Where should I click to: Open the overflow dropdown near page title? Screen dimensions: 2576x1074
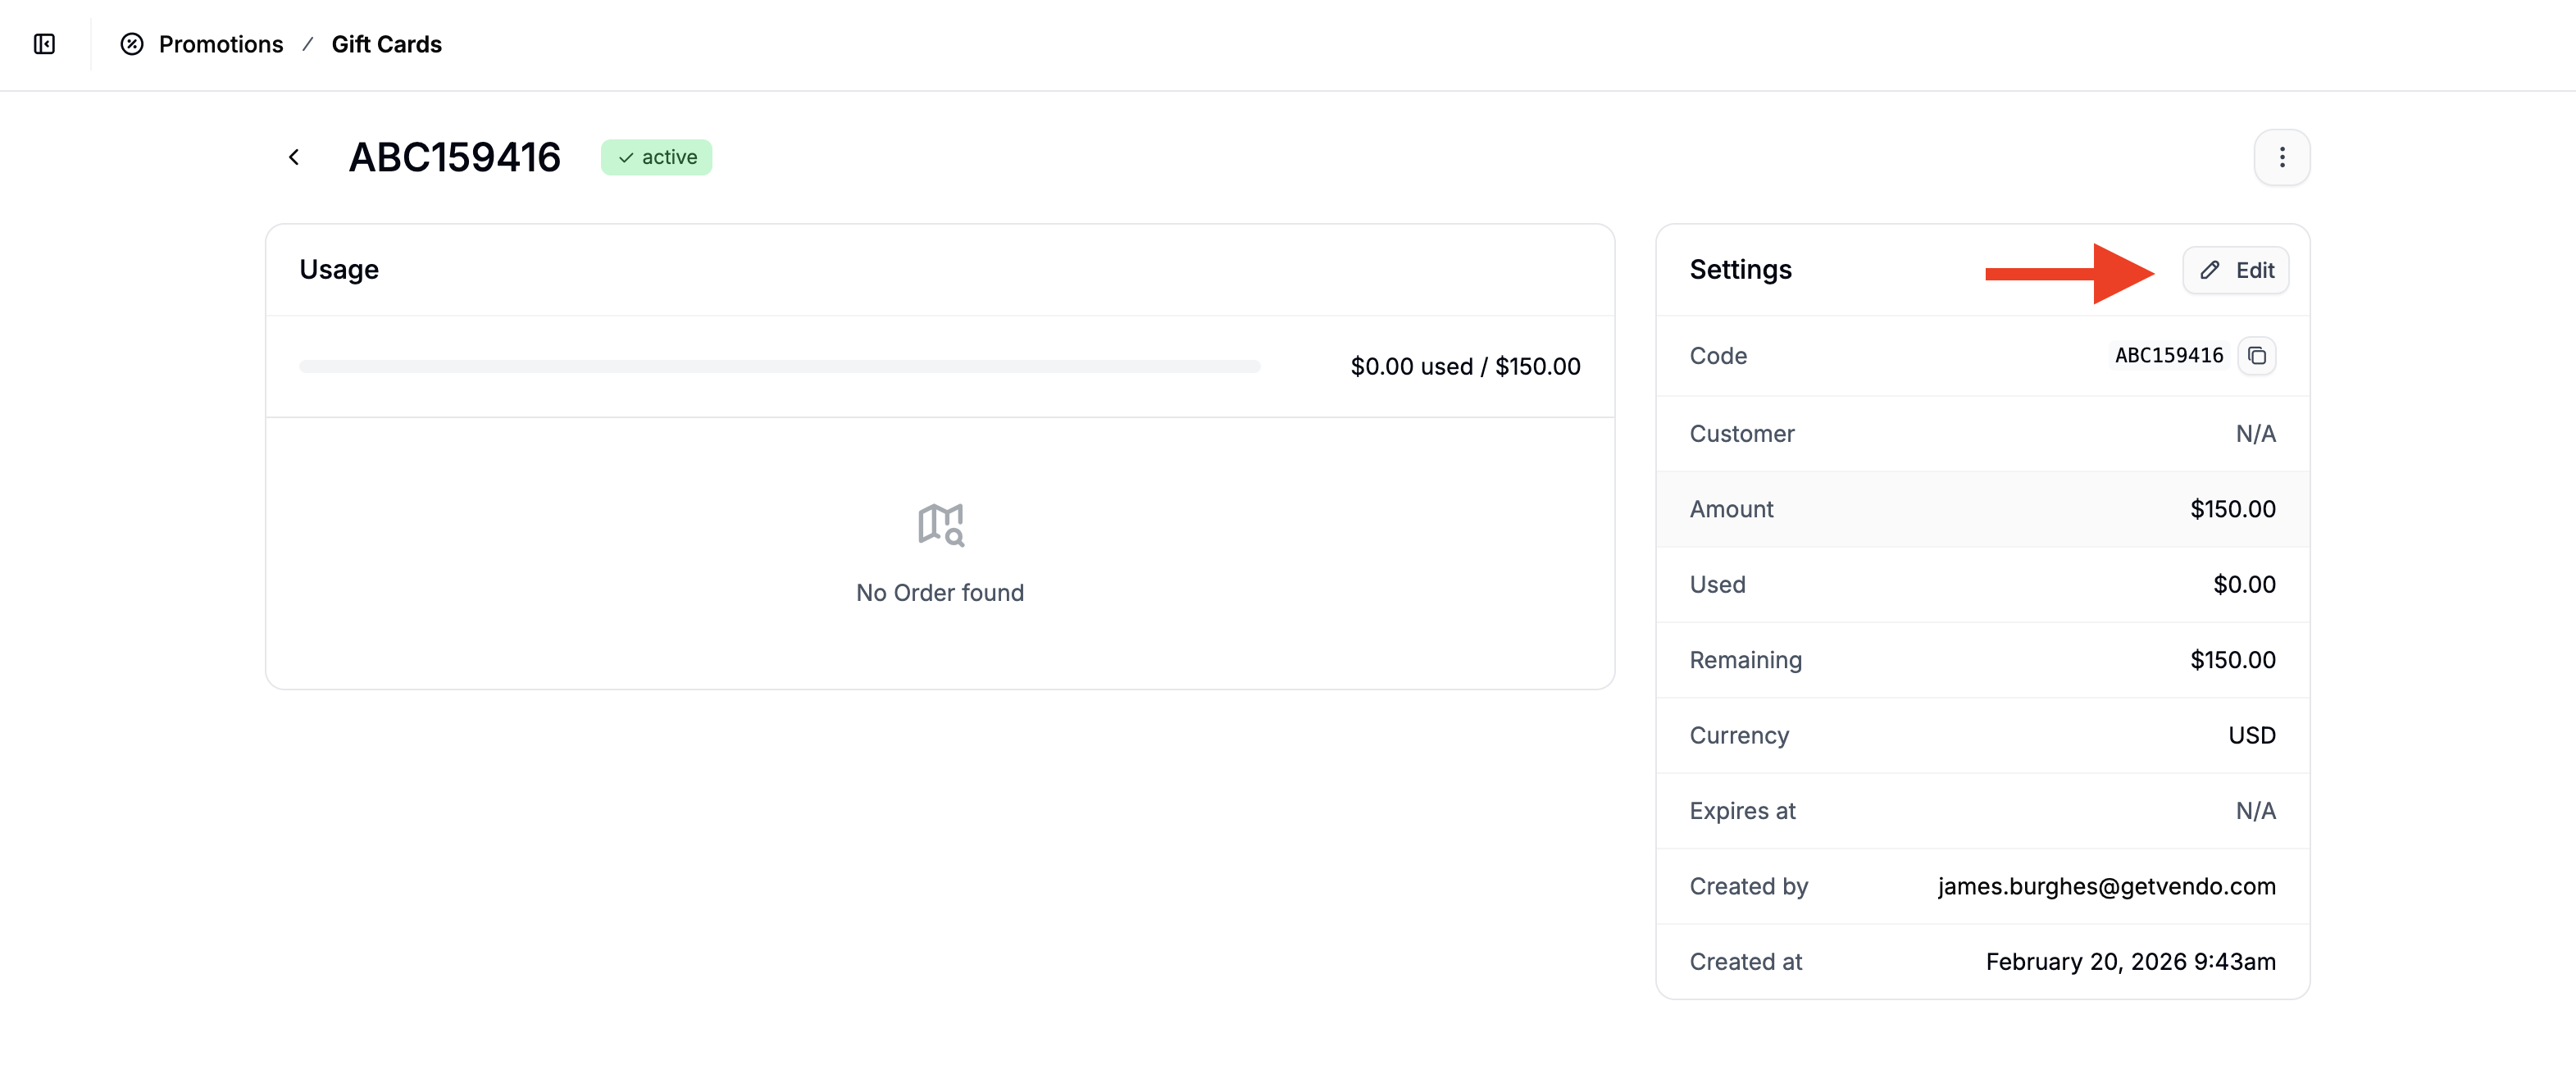2282,157
